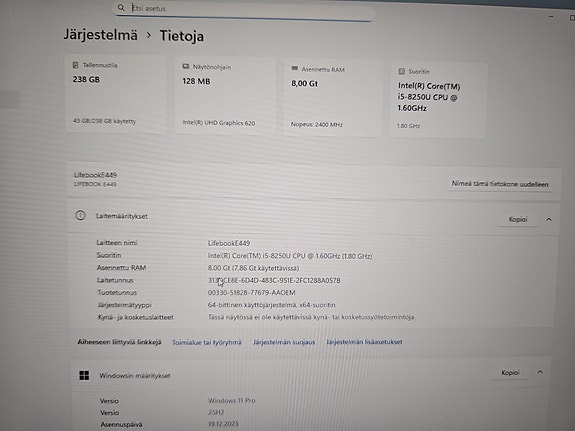The image size is (575, 431).
Task: Open Järjestelmän lisäasetukset link
Action: [364, 341]
